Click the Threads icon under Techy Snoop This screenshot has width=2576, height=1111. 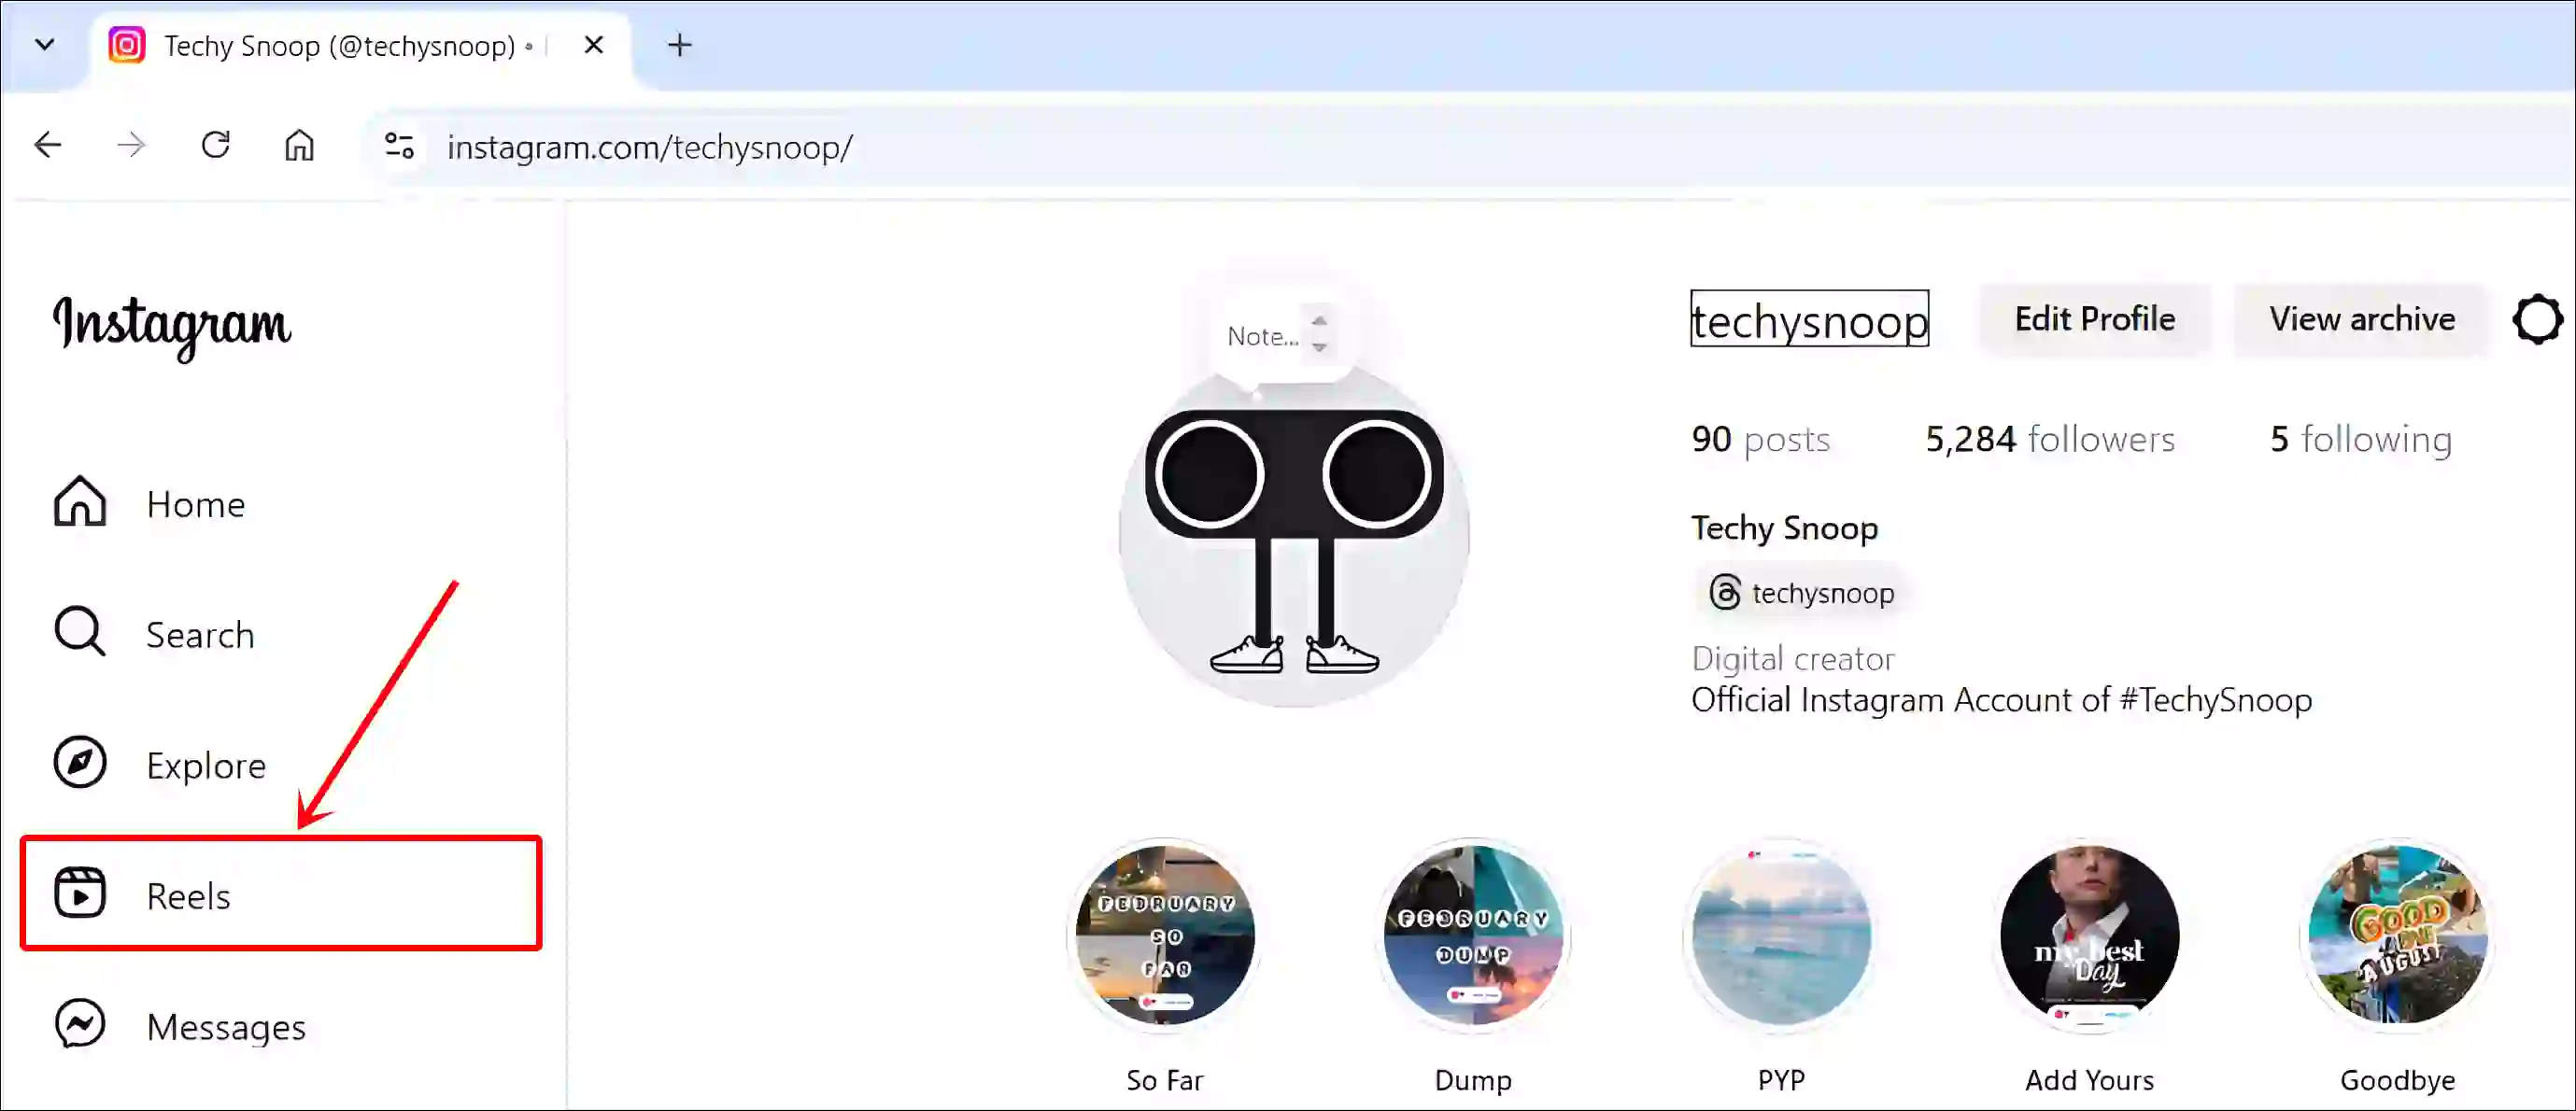pos(1721,593)
